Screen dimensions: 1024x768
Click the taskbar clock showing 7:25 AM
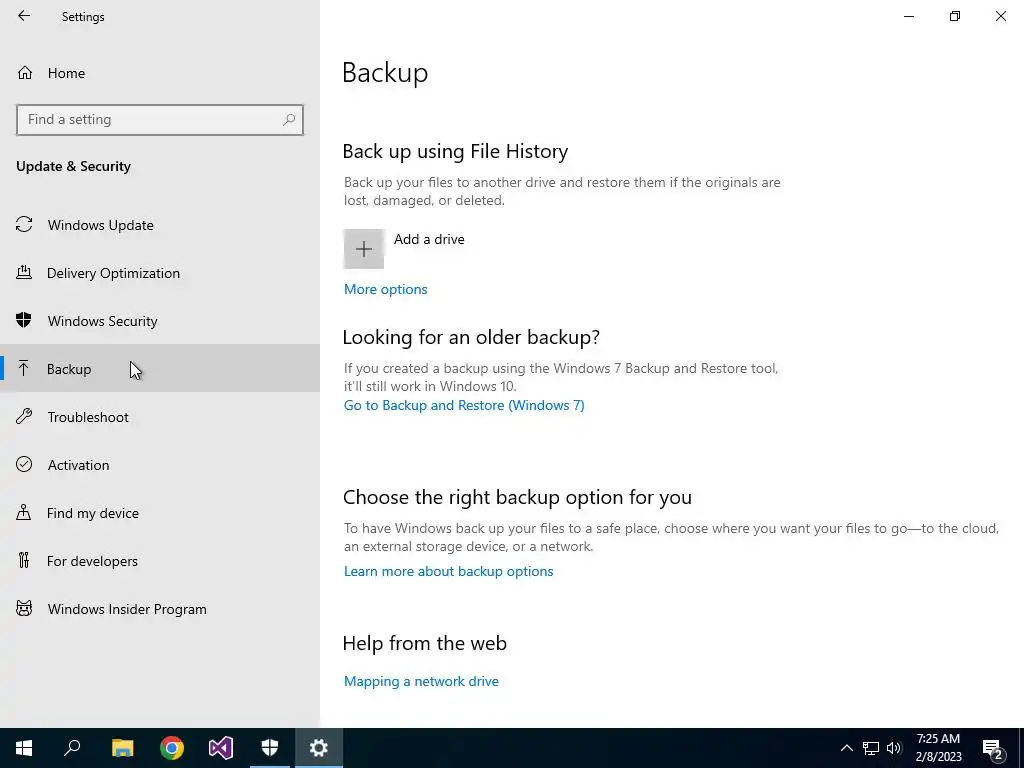[938, 748]
